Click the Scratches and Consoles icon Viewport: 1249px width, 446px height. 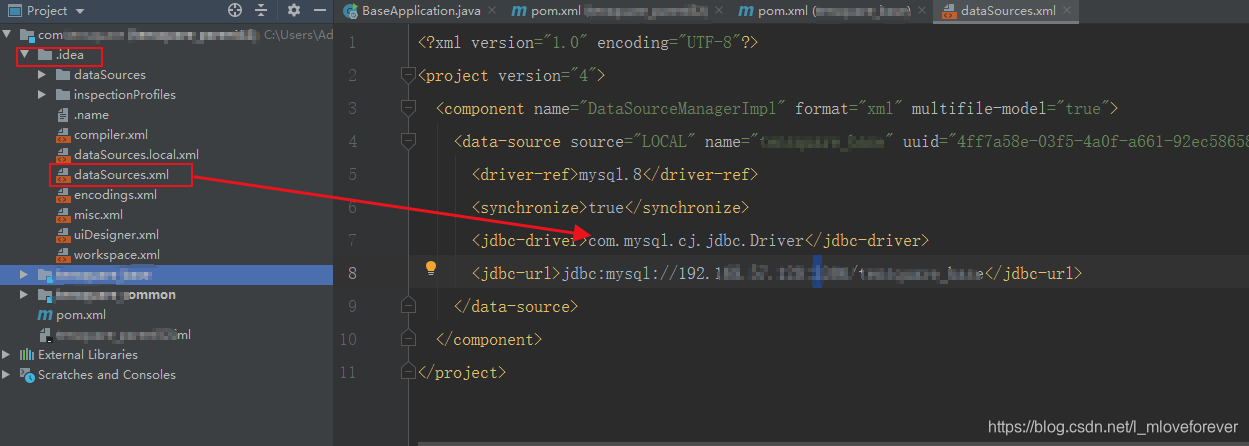(27, 375)
